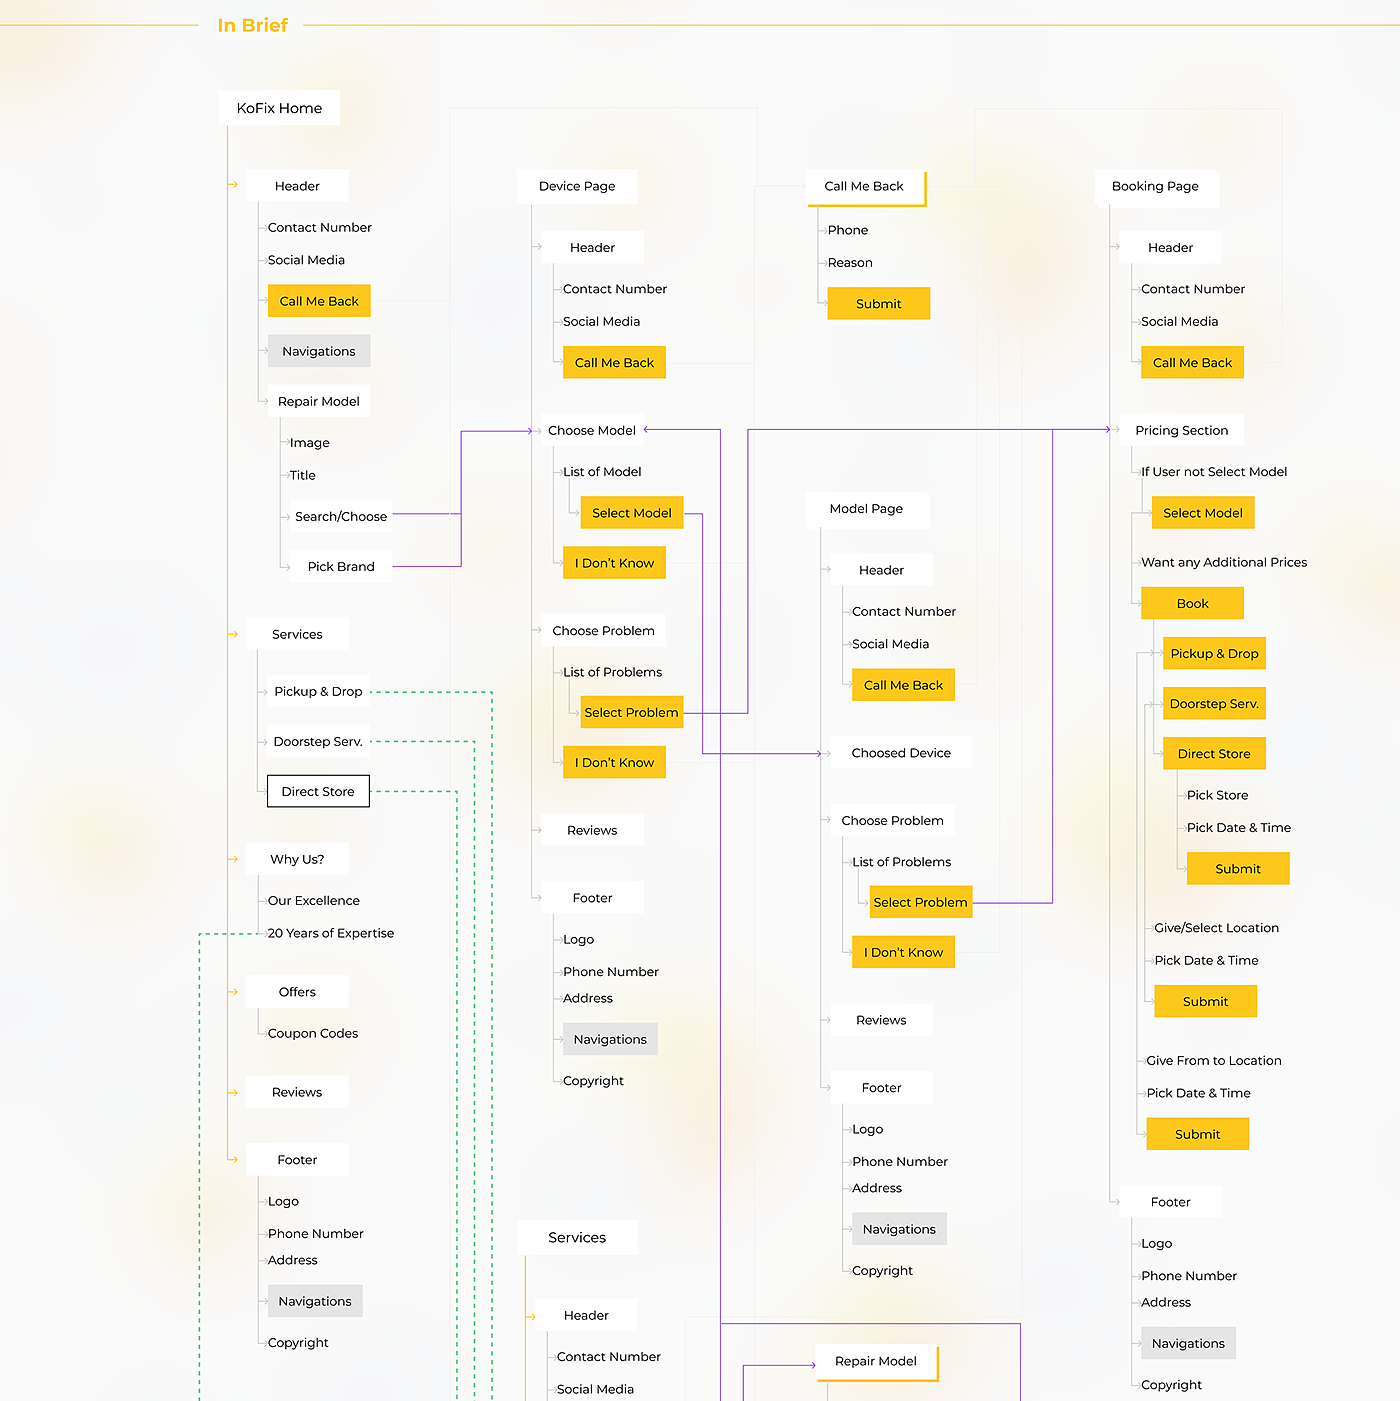Click the Choose Model node on Device Page
The image size is (1400, 1401).
point(592,431)
